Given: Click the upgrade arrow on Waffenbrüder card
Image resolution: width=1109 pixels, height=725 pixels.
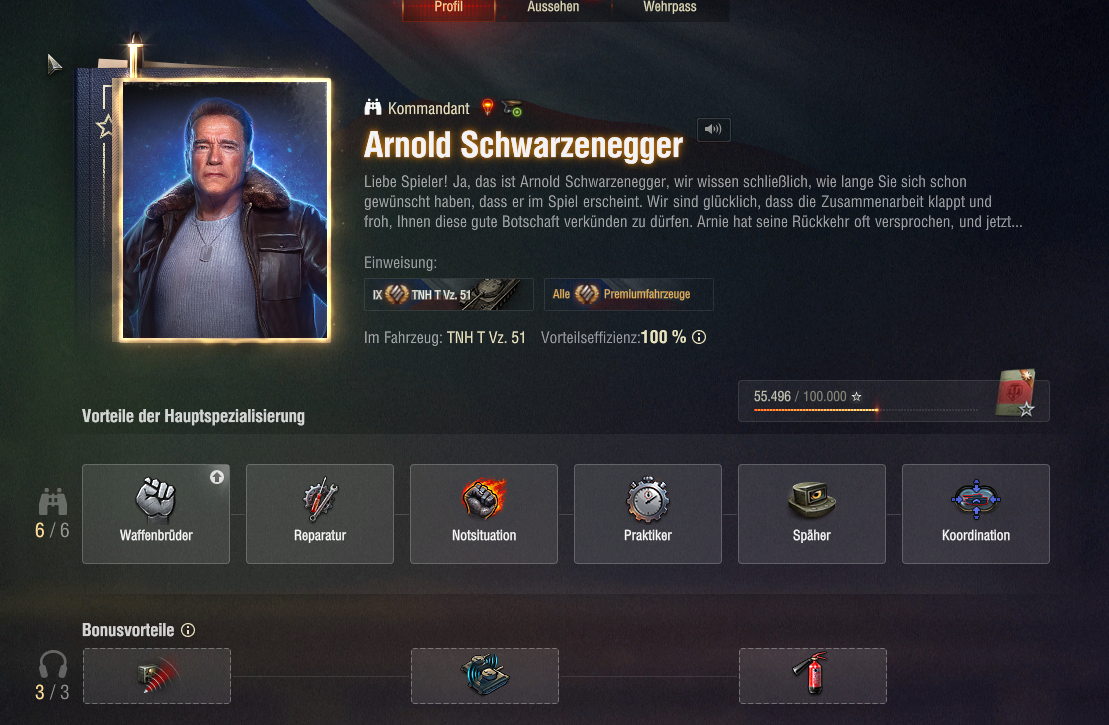Looking at the screenshot, I should 217,477.
